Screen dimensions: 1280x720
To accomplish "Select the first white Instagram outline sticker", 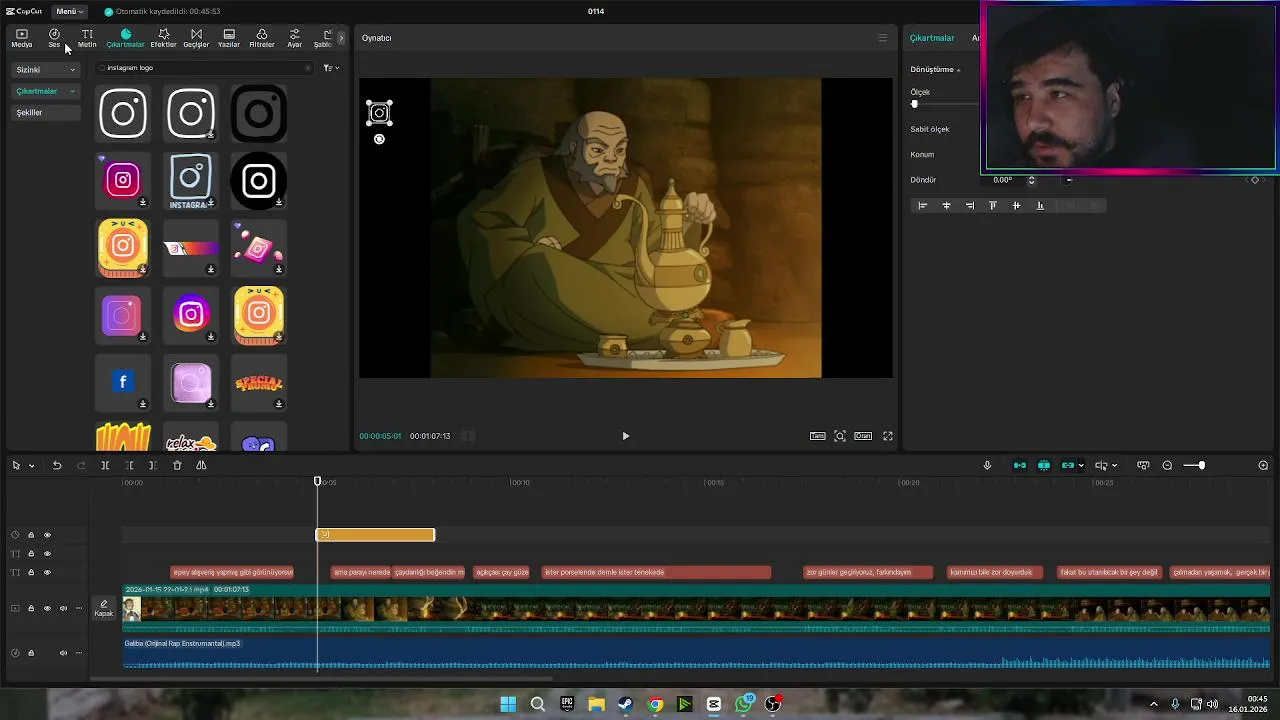I will coord(123,113).
